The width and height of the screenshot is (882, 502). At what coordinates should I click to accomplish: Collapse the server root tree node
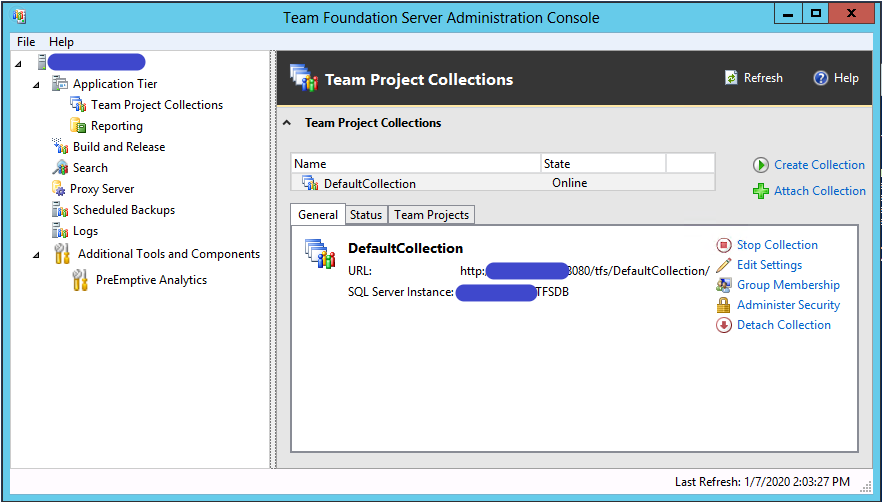18,64
